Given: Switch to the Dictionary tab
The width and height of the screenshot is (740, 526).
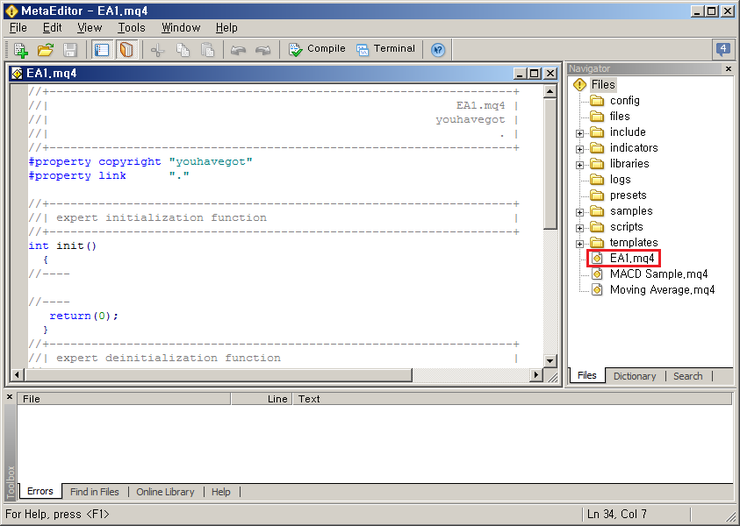Looking at the screenshot, I should [x=635, y=376].
